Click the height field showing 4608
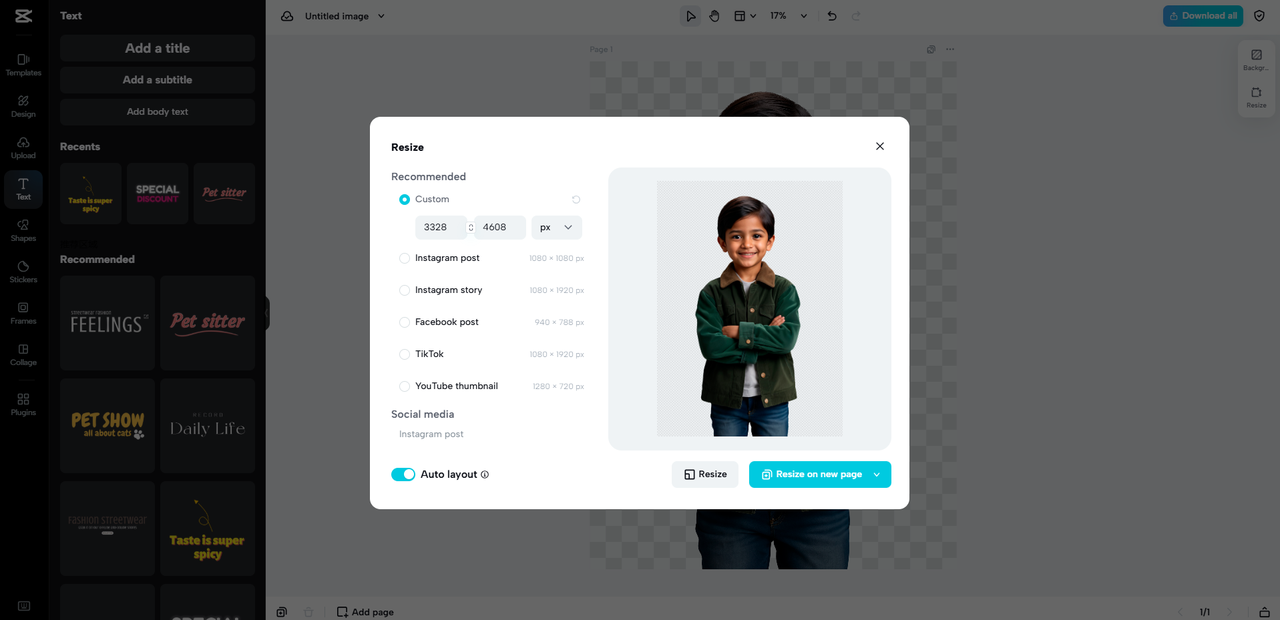This screenshot has width=1280, height=620. coord(500,227)
